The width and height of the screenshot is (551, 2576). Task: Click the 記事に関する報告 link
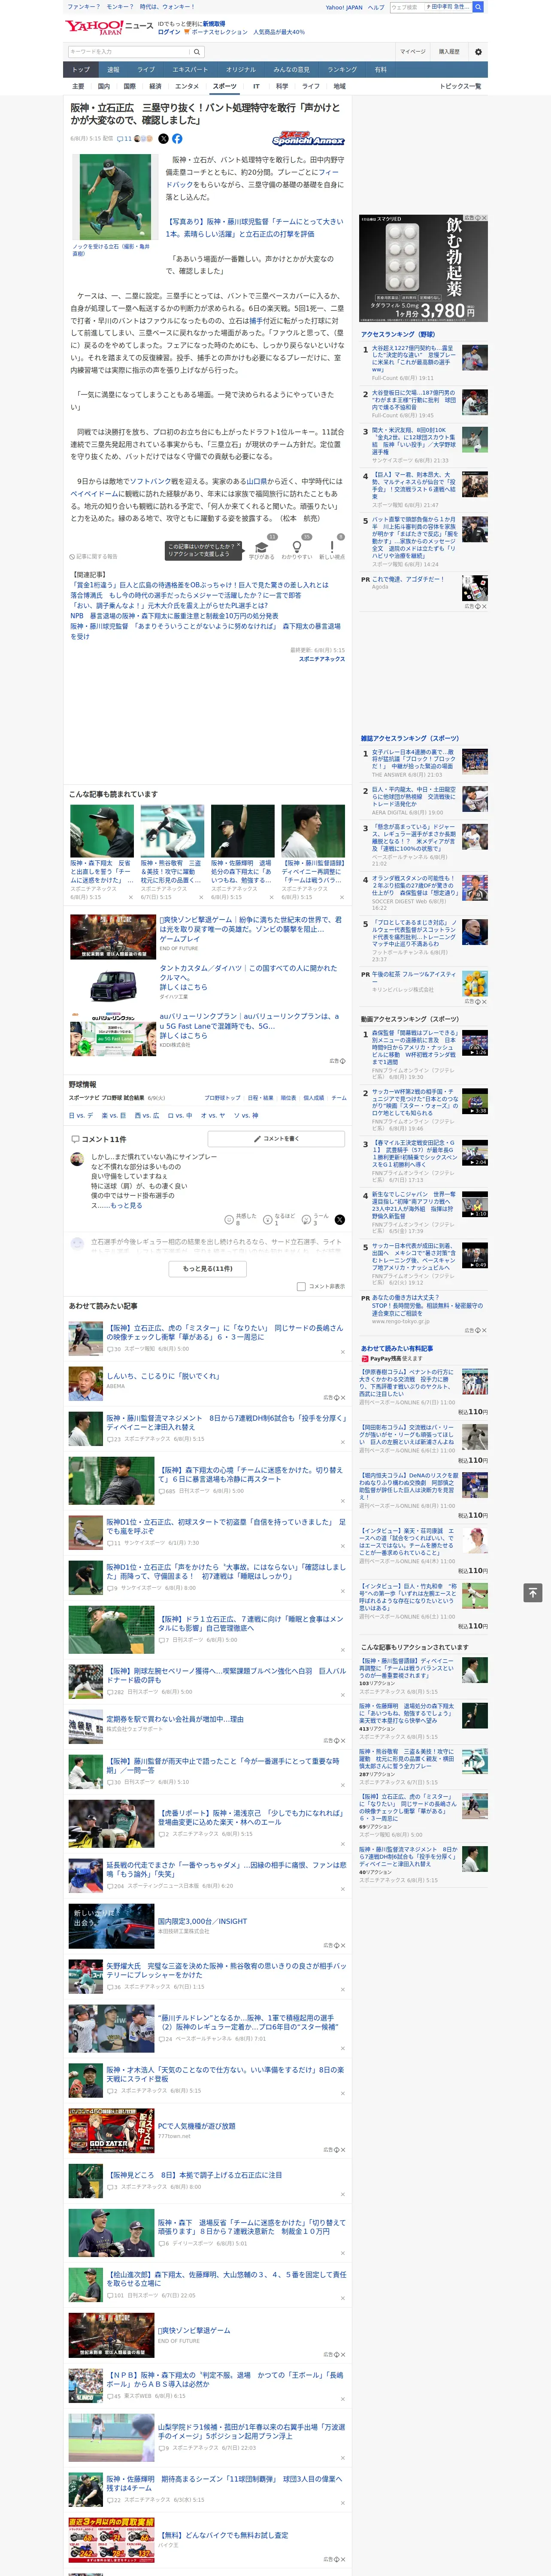pos(94,557)
